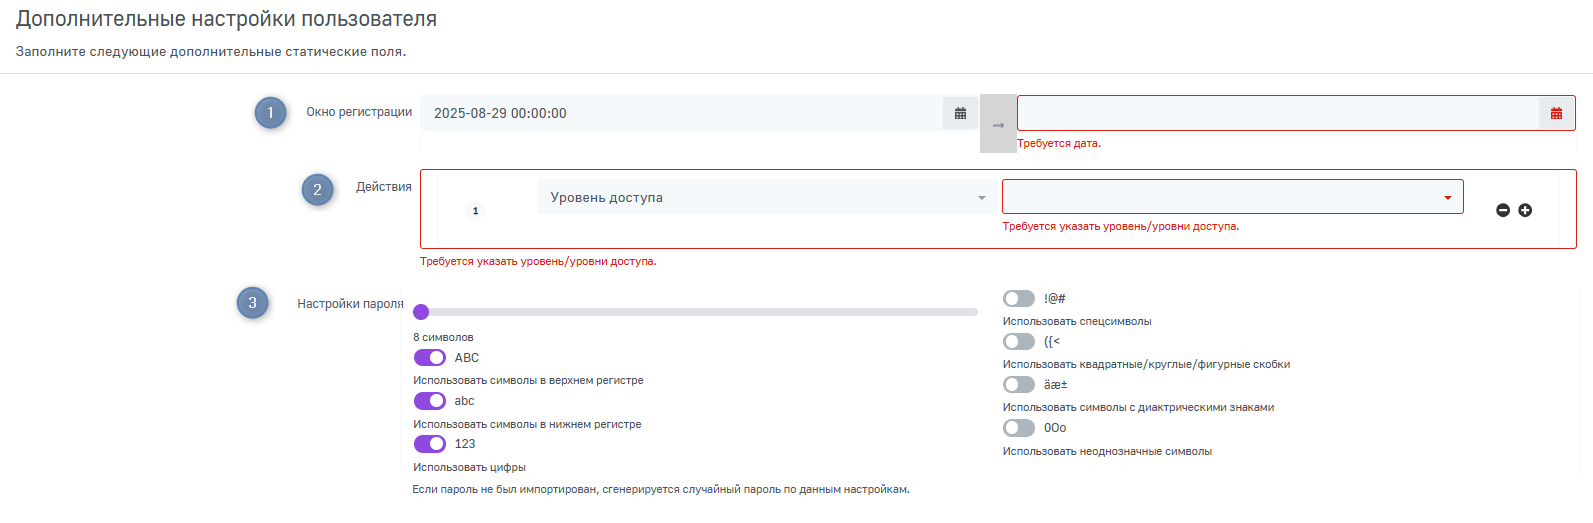Open calendar picker for registration start date
Viewport: 1593px width, 523px height.
(960, 113)
